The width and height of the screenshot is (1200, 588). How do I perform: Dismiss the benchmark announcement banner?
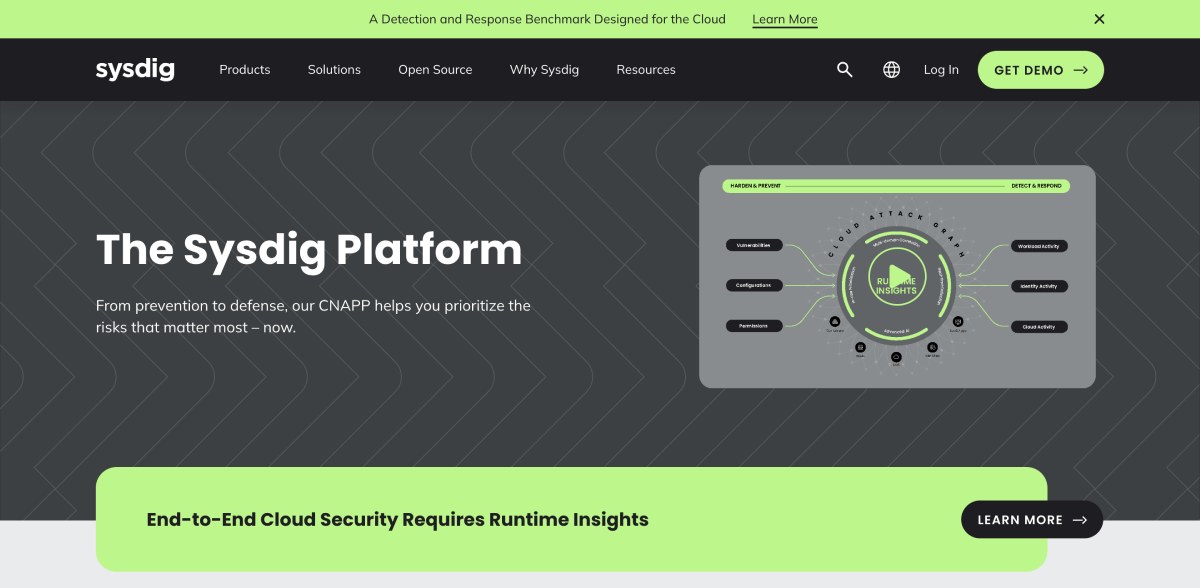(x=1098, y=19)
